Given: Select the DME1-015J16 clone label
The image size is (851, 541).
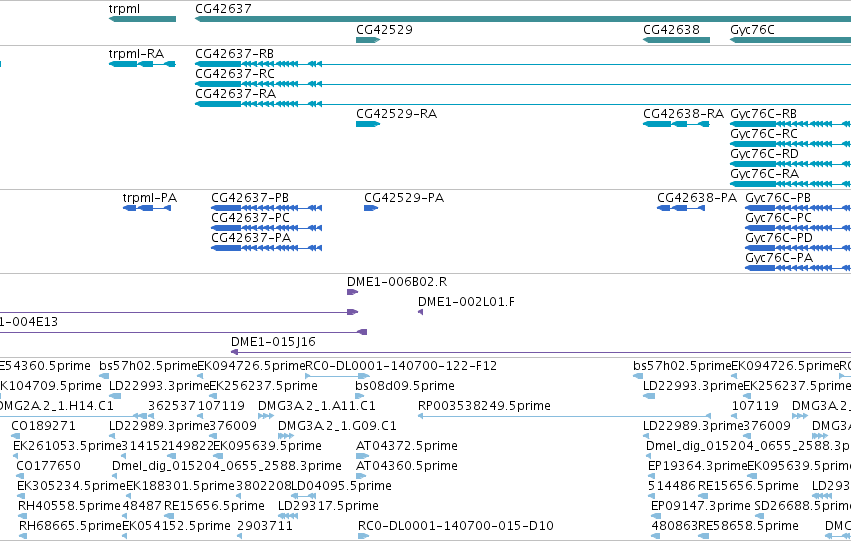Looking at the screenshot, I should (273, 342).
